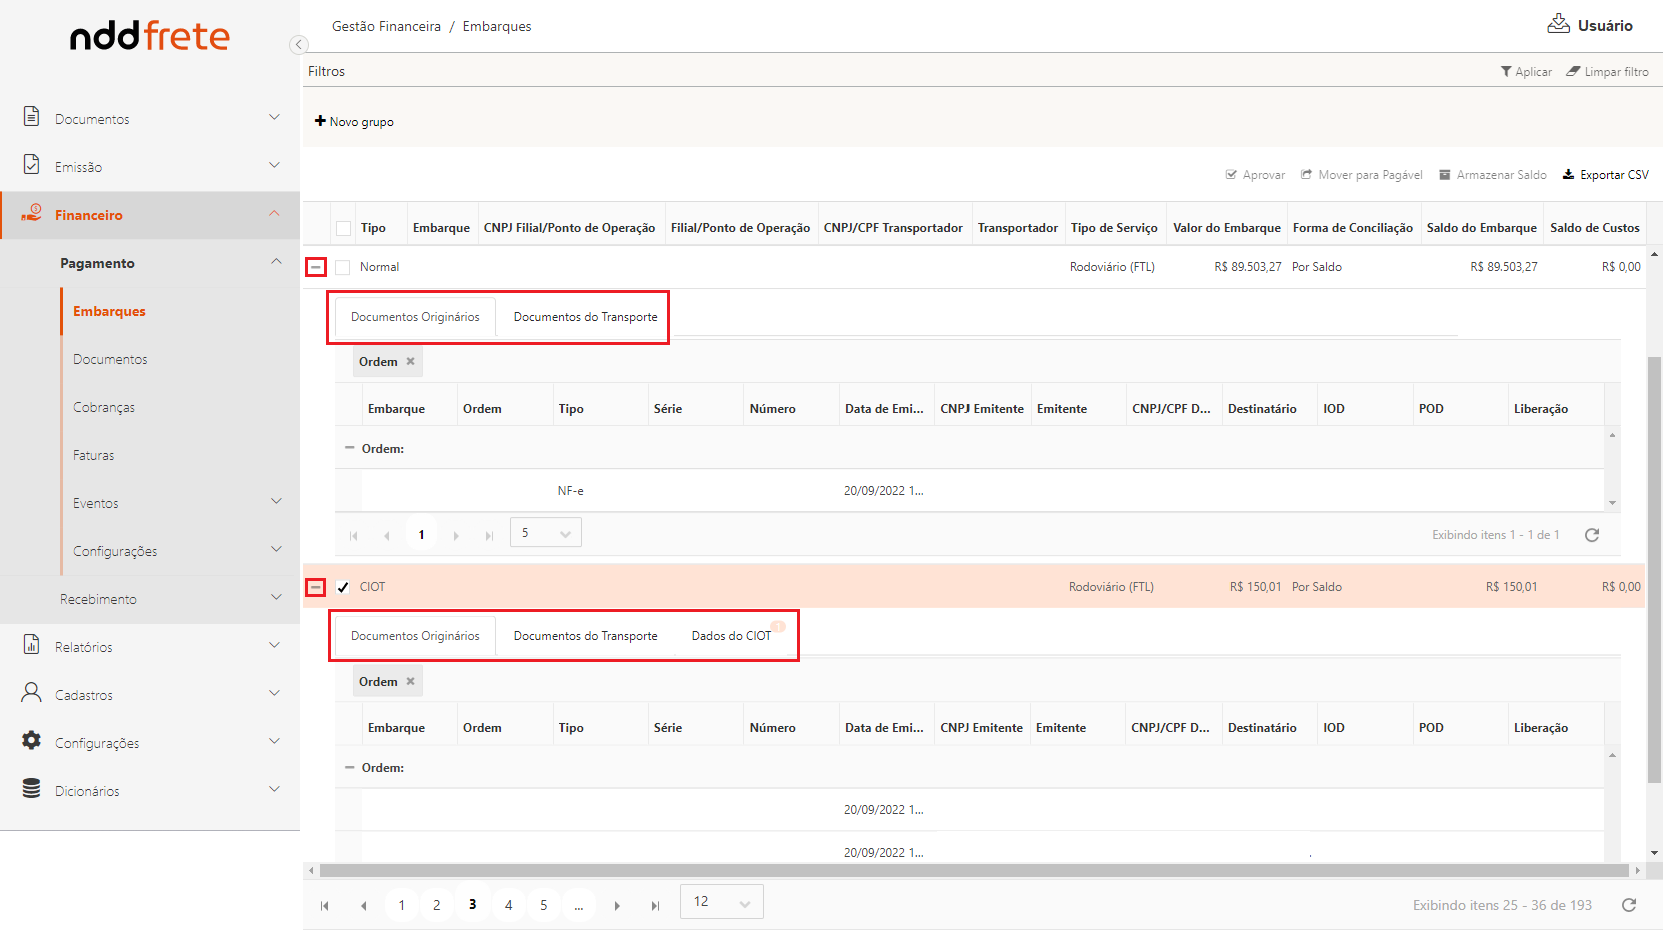The width and height of the screenshot is (1663, 930).
Task: Expand the Eventos submenu
Action: 276,502
